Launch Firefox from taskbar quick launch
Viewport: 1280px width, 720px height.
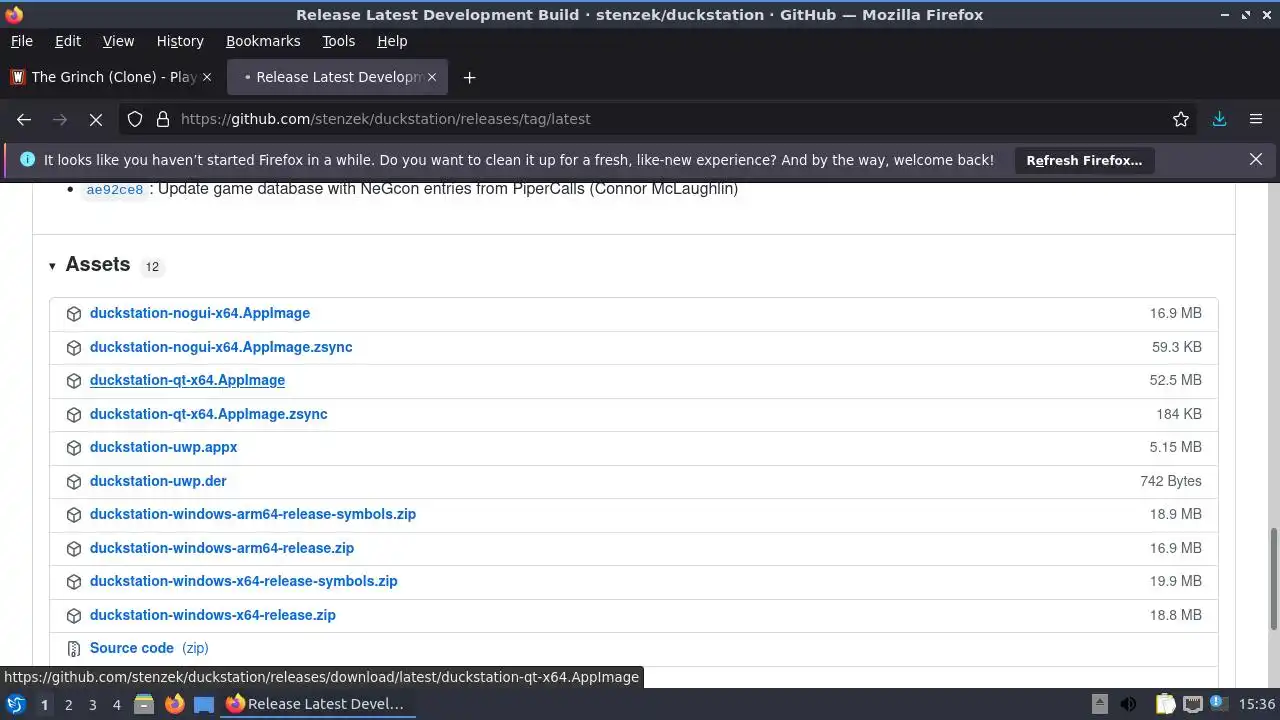click(174, 704)
